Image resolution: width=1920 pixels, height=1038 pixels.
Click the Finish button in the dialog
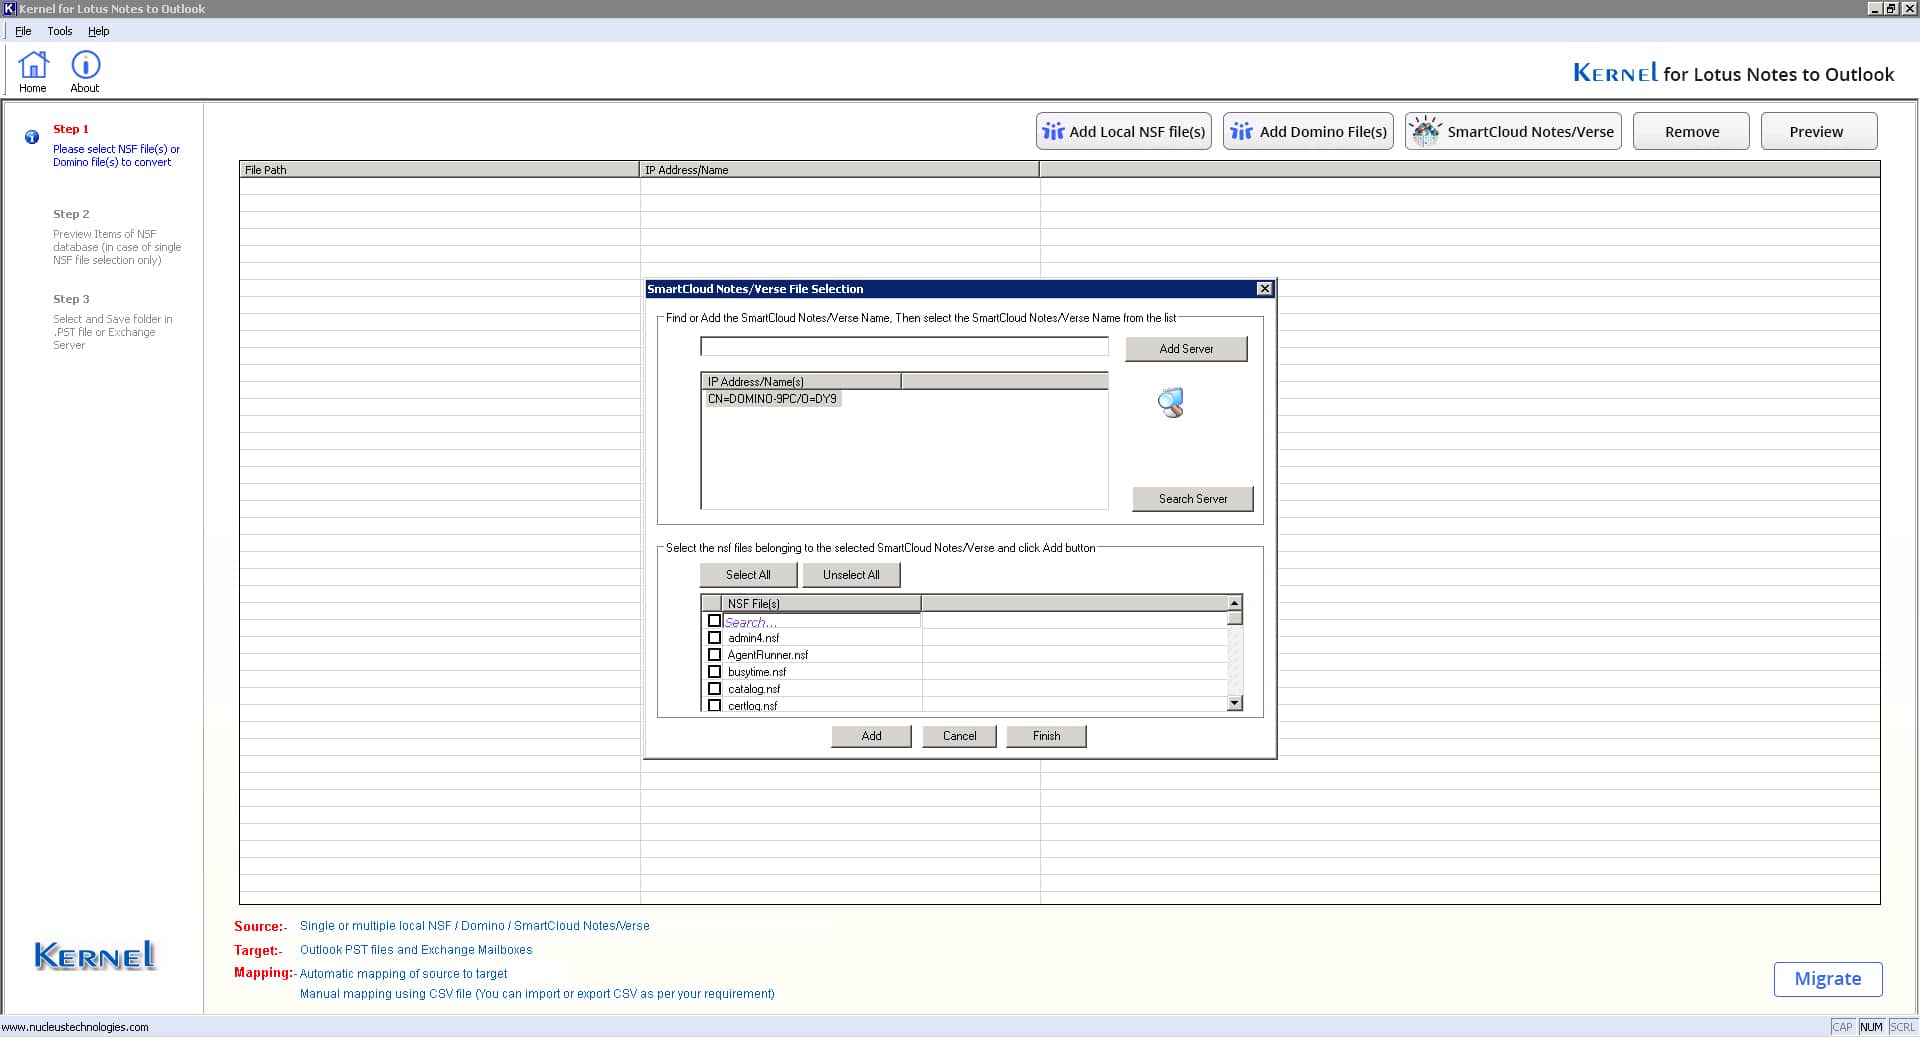pyautogui.click(x=1046, y=736)
